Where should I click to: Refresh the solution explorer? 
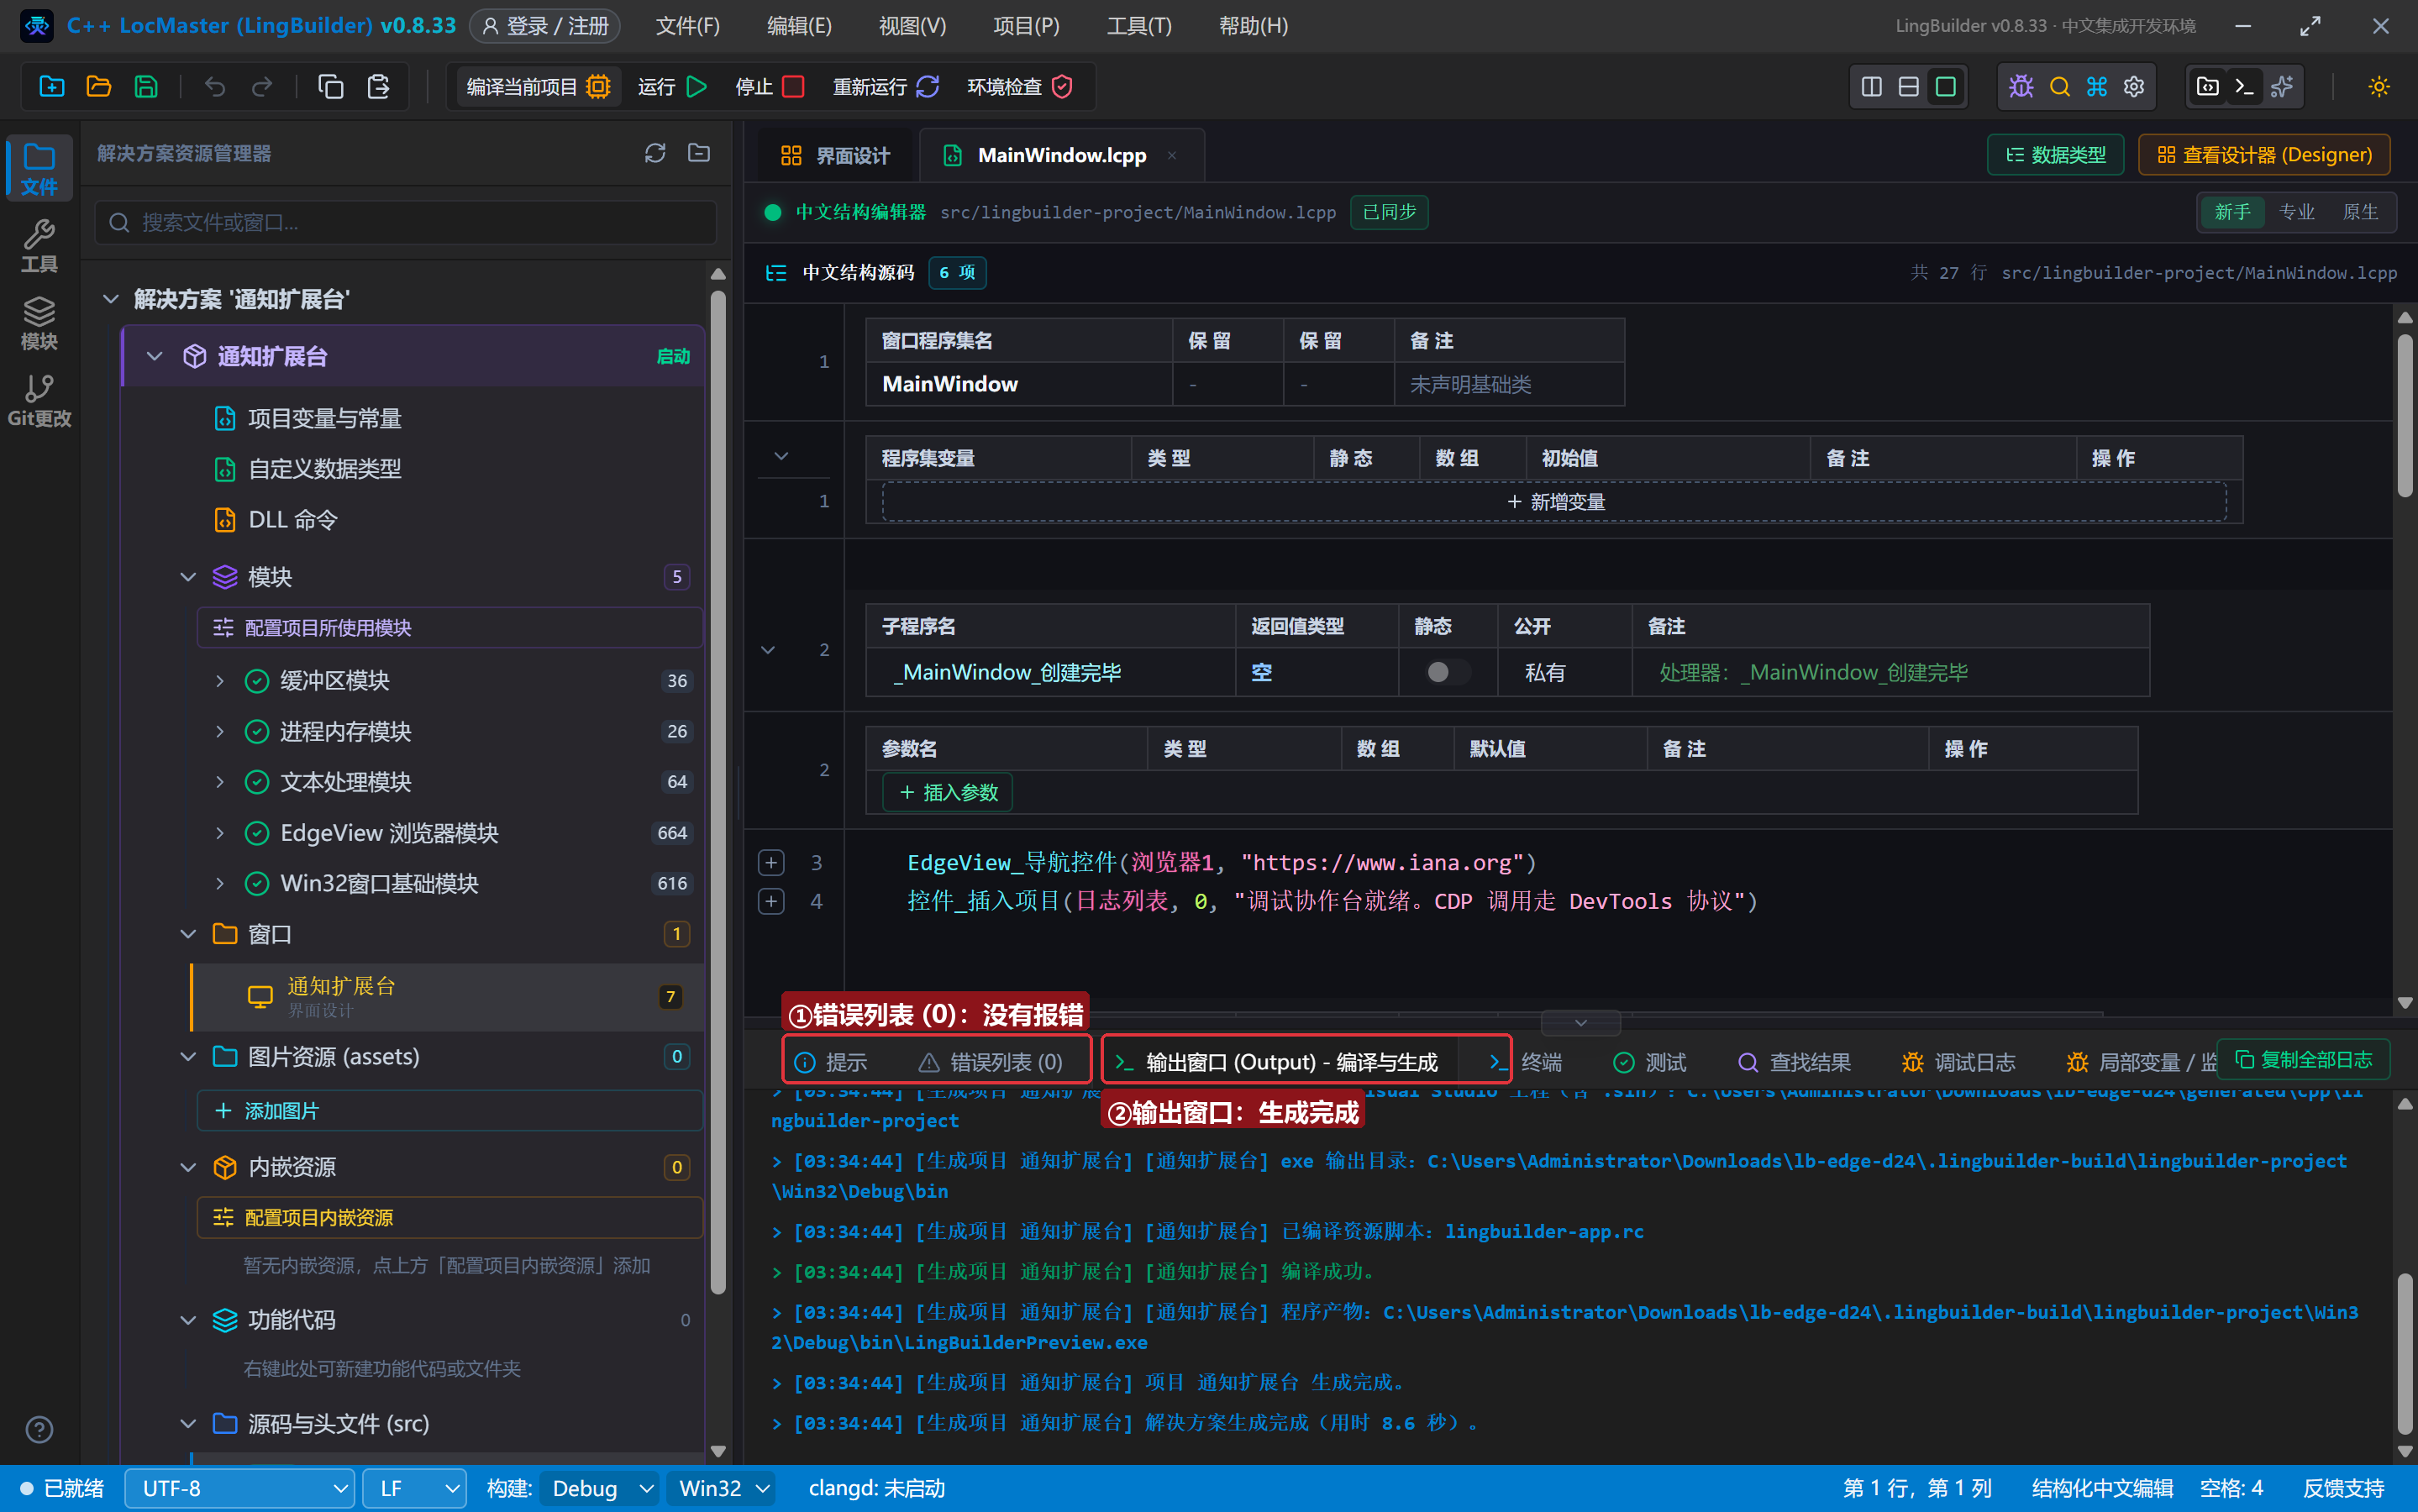(655, 153)
